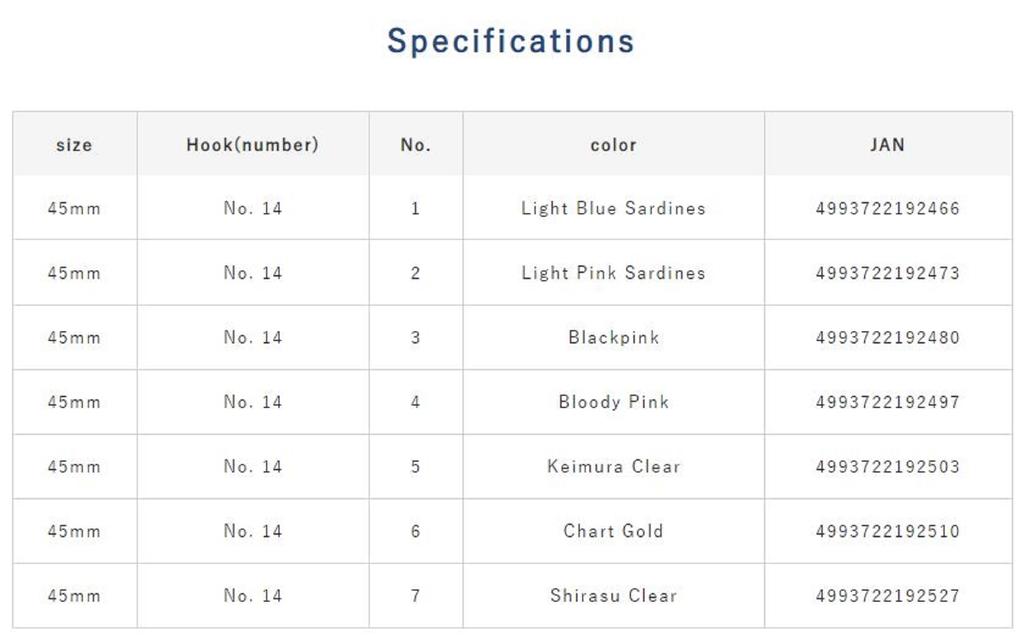
Task: Click JAN code 4993722192527
Action: (x=887, y=596)
